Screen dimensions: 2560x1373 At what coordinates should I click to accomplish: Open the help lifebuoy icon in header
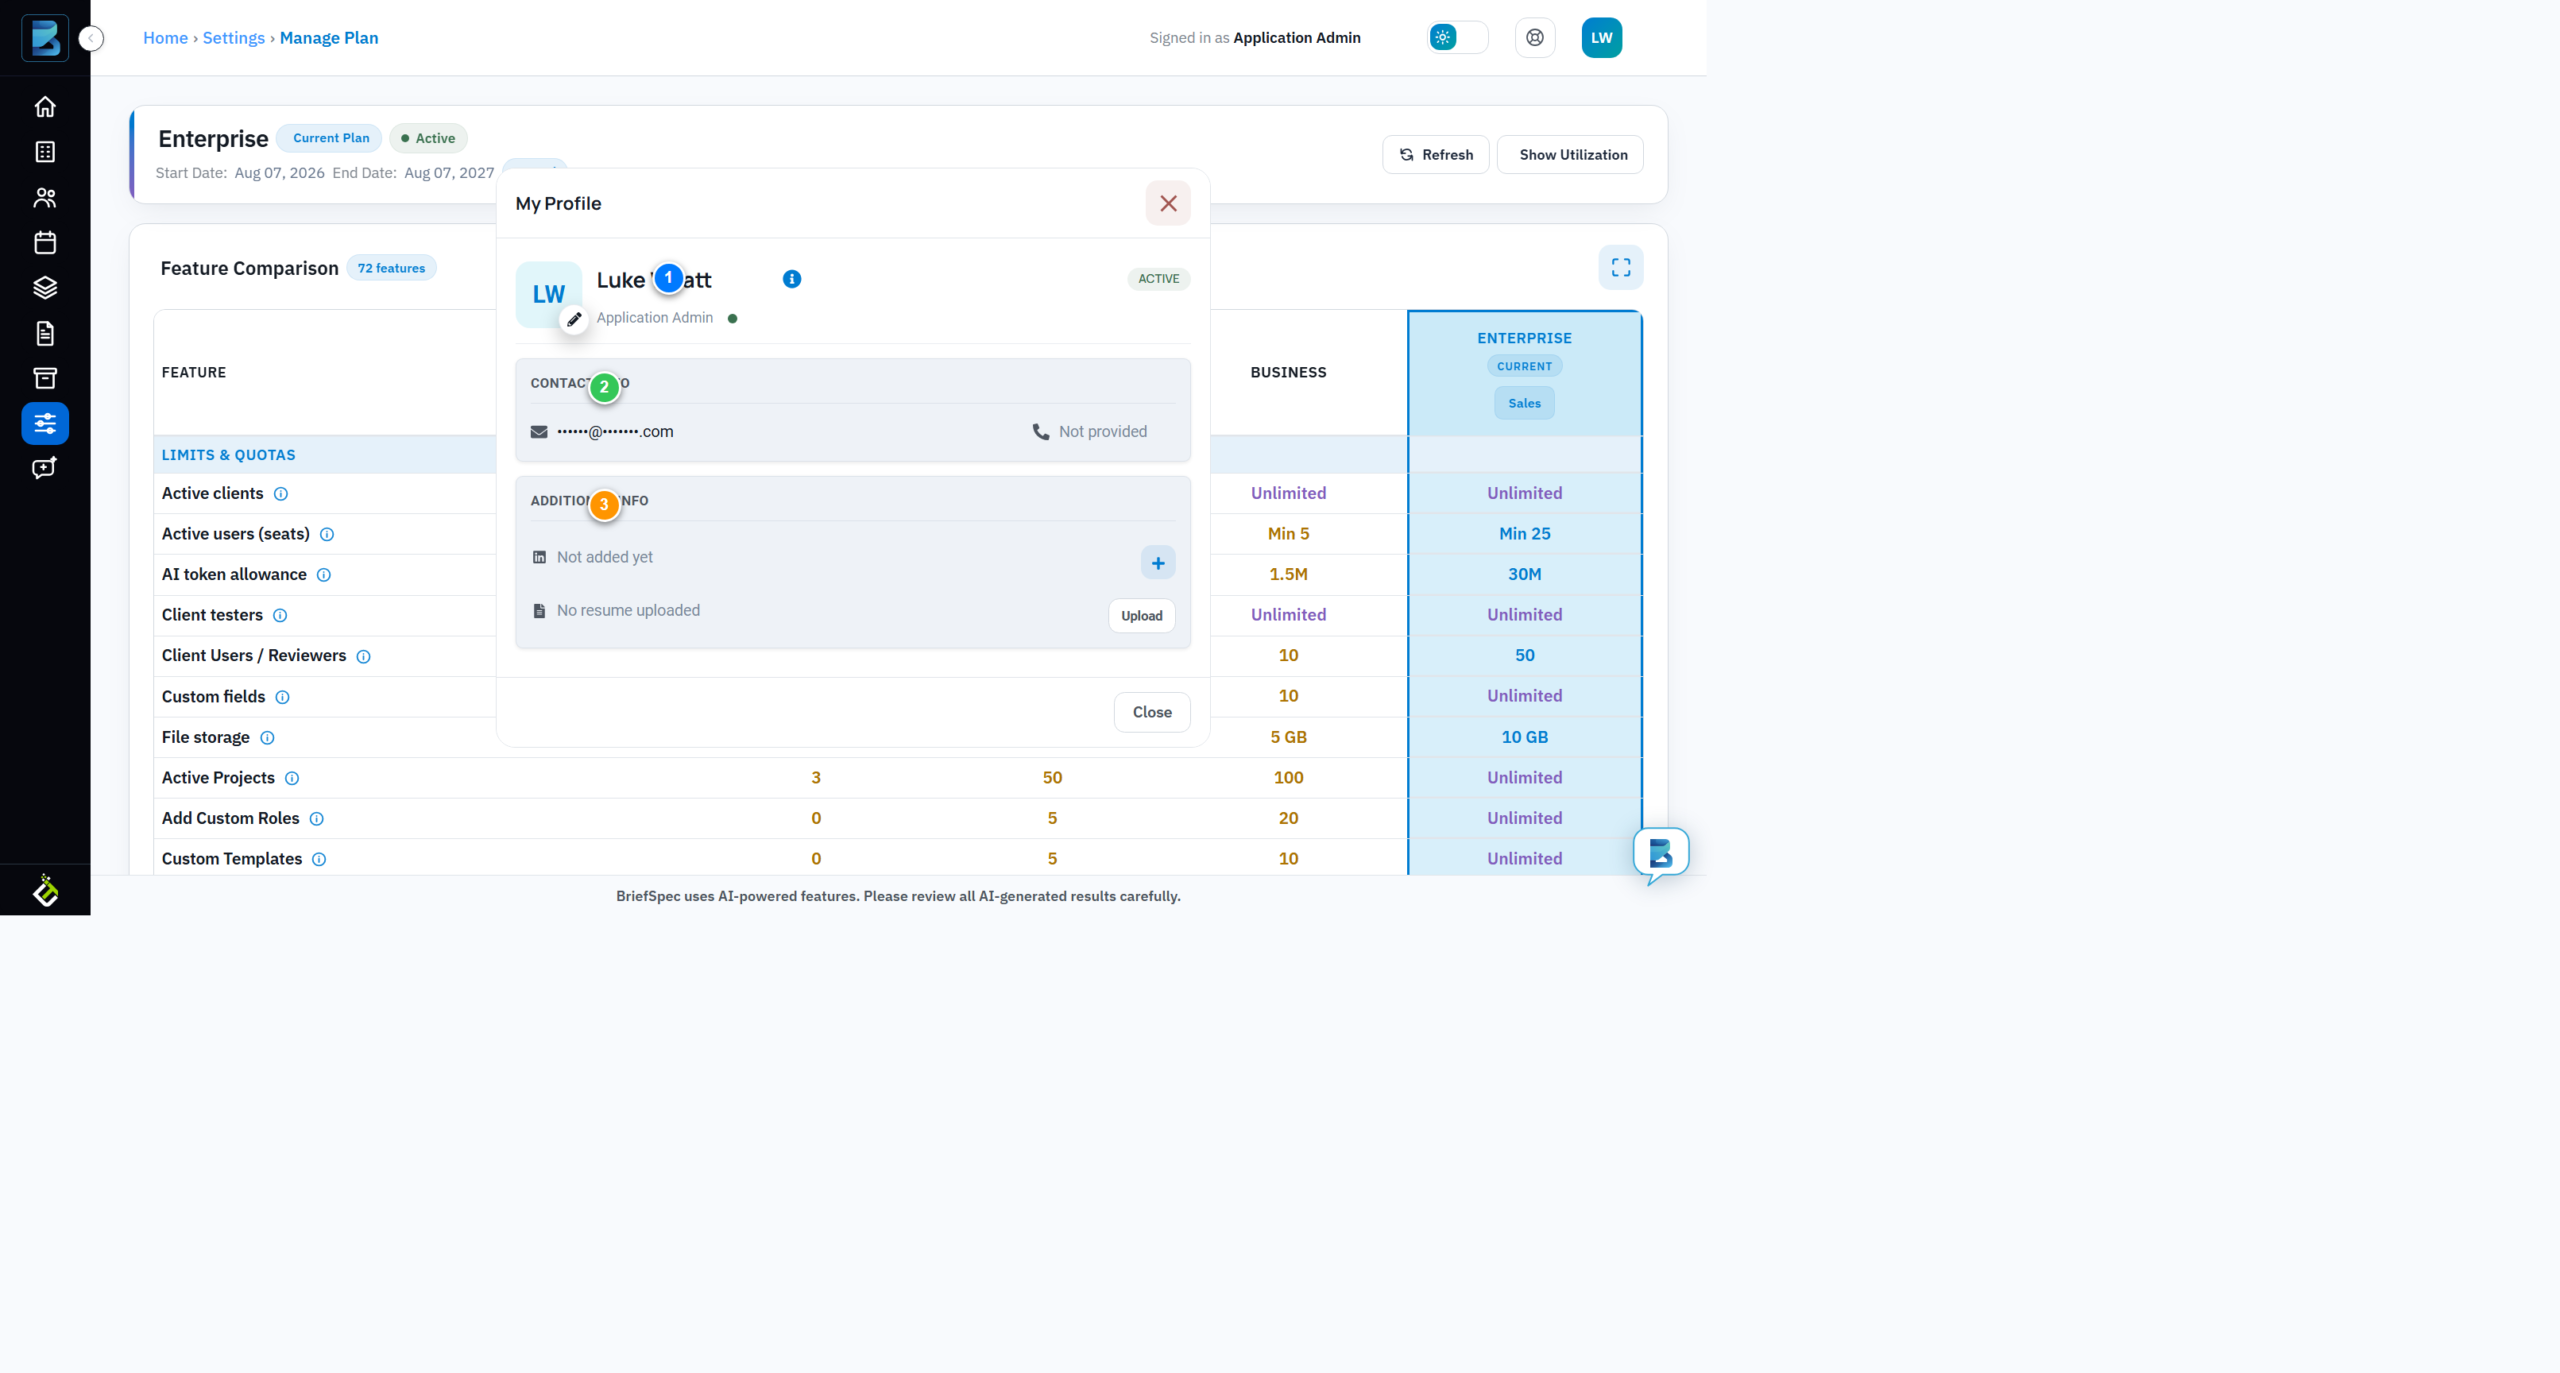[x=1535, y=38]
